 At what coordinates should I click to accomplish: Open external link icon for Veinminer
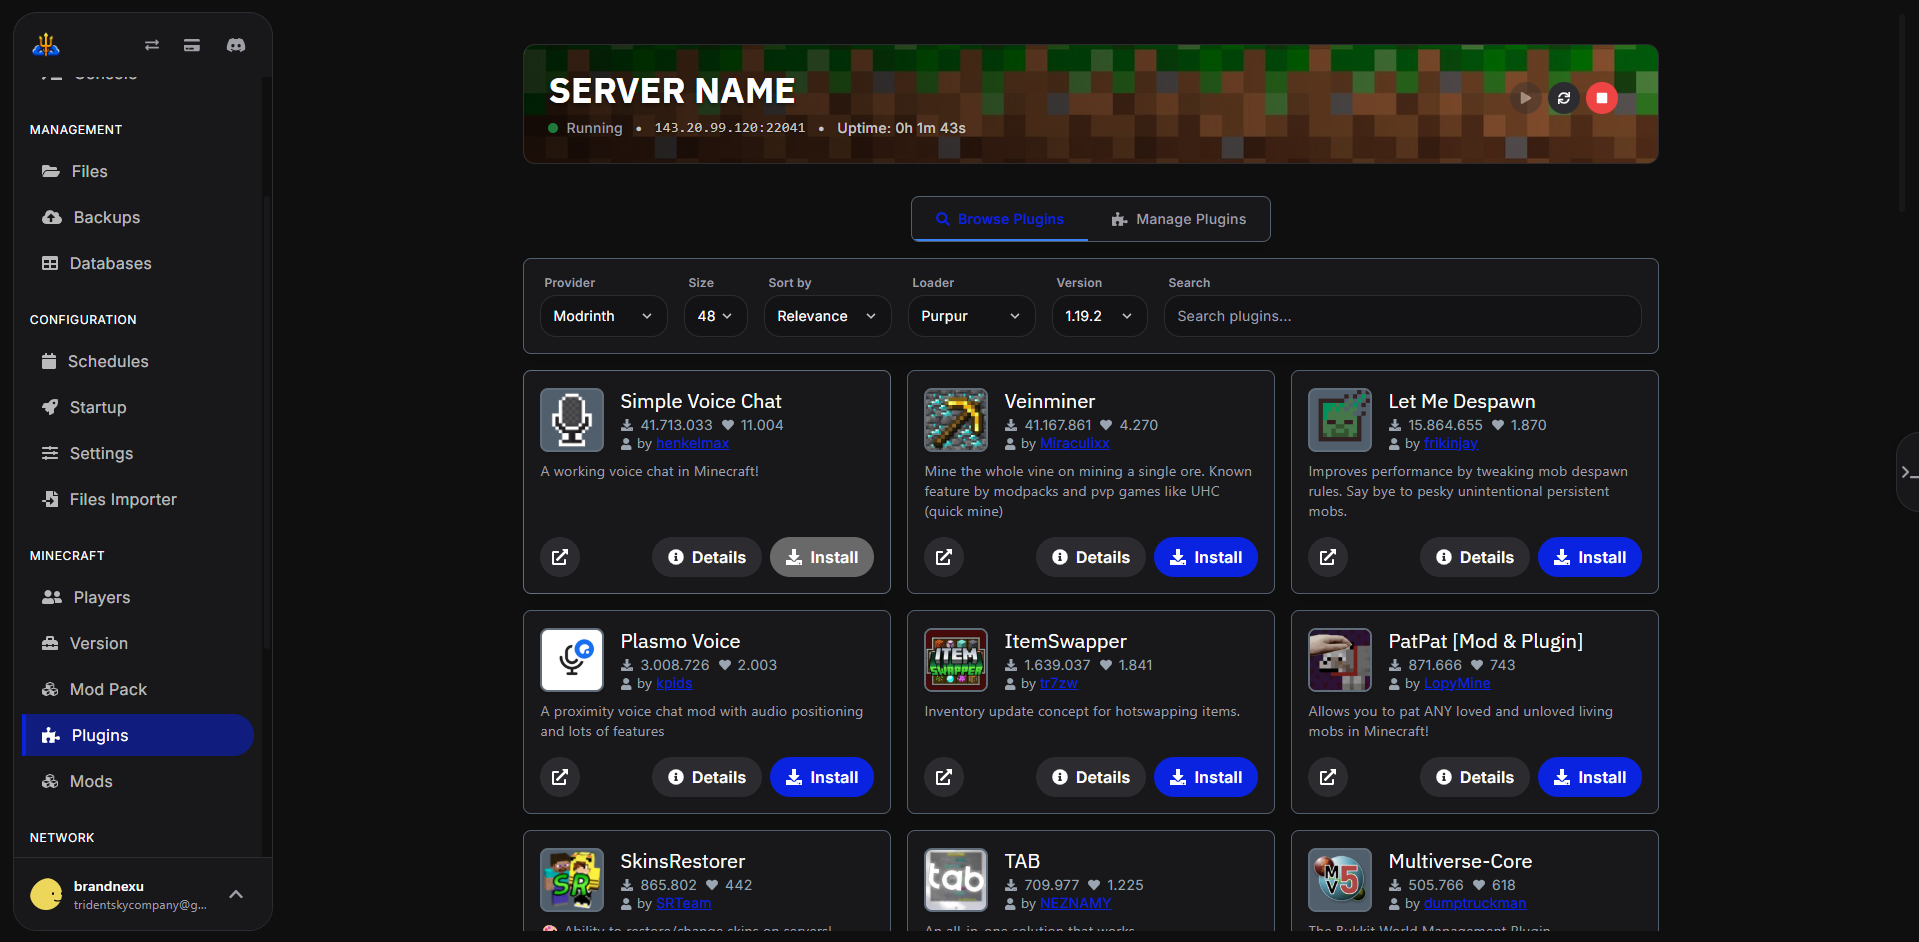tap(944, 557)
